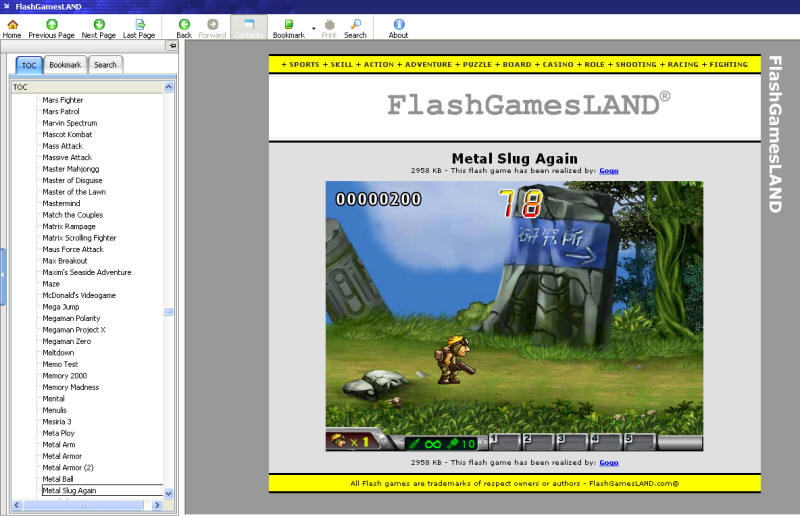Print the current page
Image resolution: width=800 pixels, height=516 pixels.
[329, 29]
